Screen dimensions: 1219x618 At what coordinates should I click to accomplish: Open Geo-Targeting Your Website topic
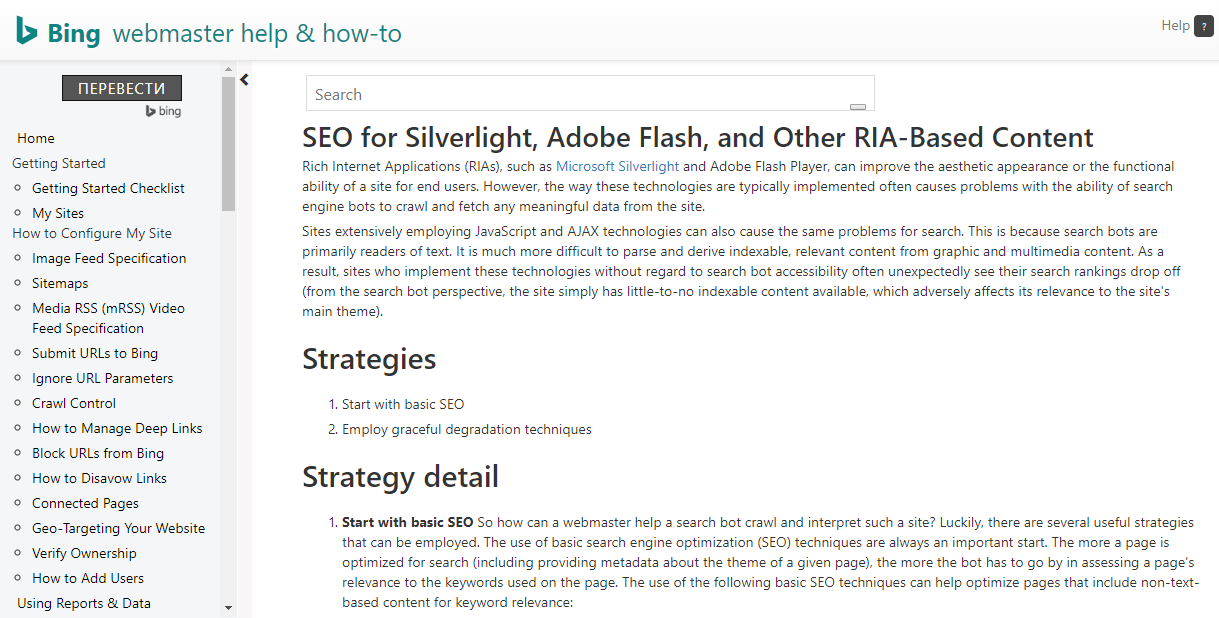118,528
